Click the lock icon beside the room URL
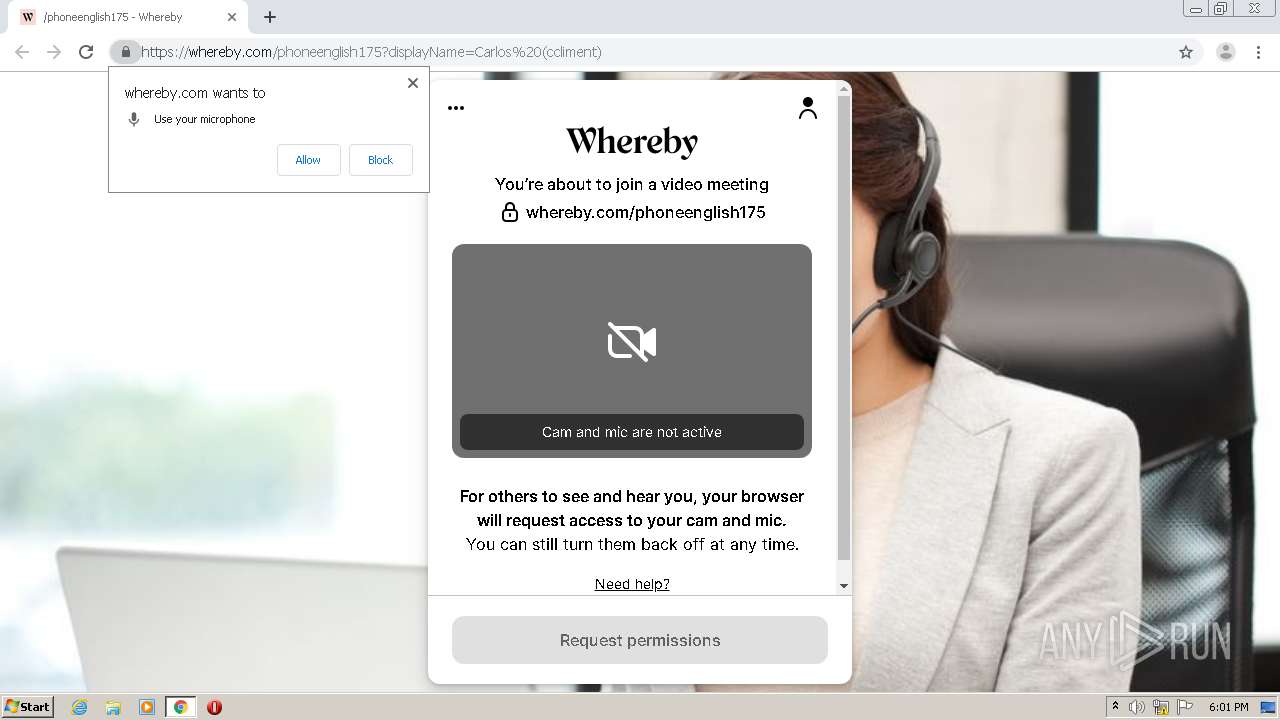 click(x=510, y=212)
